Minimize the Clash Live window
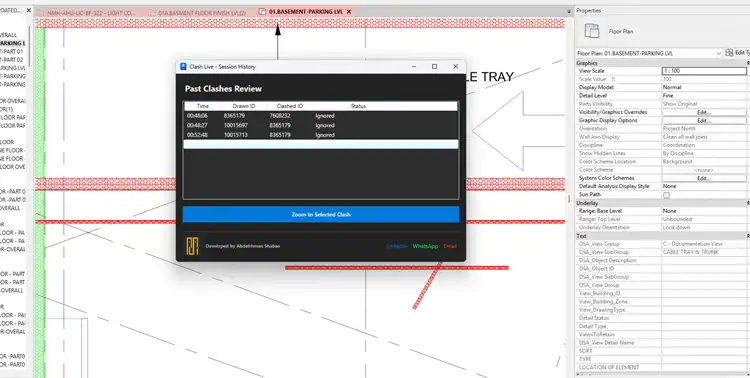750x378 pixels. pyautogui.click(x=414, y=67)
